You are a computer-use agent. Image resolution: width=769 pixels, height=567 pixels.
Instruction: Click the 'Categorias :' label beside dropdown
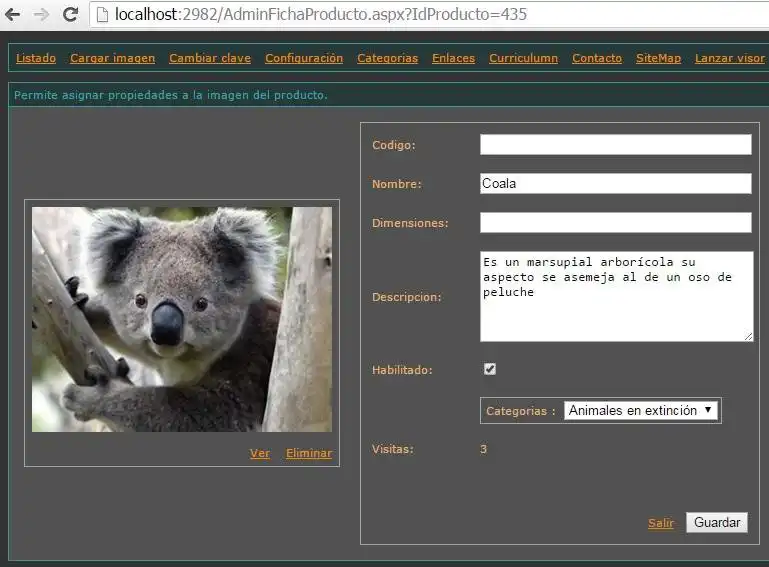[x=520, y=411]
